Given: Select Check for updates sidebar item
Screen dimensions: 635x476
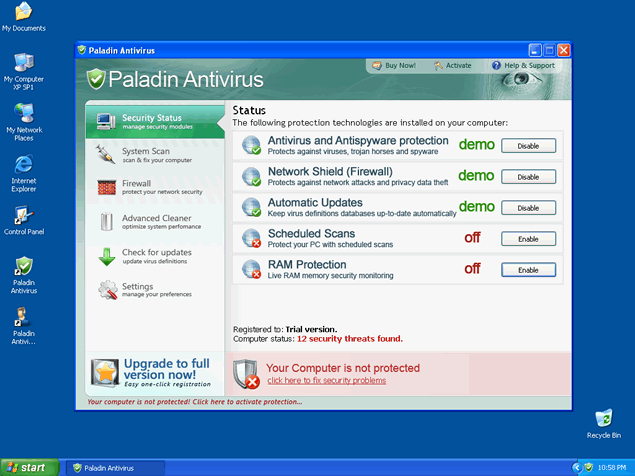Looking at the screenshot, I should pos(155,256).
